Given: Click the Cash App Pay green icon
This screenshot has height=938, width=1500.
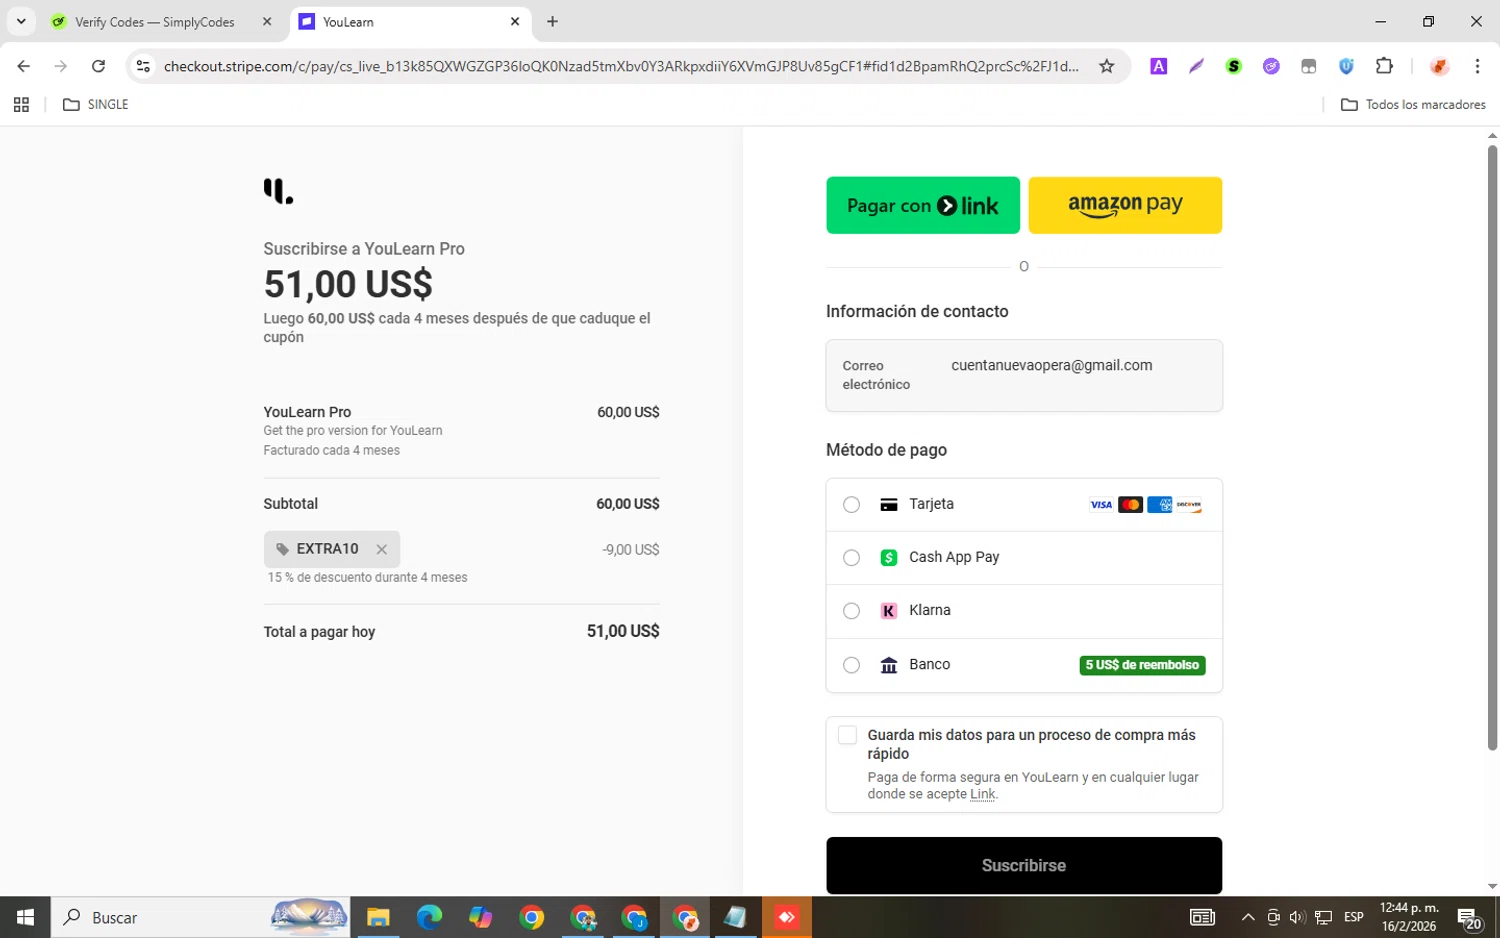Looking at the screenshot, I should point(888,558).
